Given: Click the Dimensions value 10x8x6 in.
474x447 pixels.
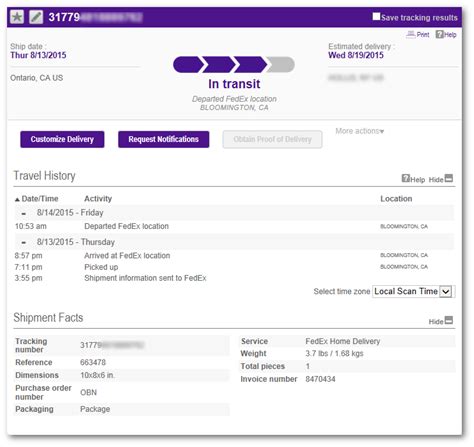Looking at the screenshot, I should (x=97, y=375).
